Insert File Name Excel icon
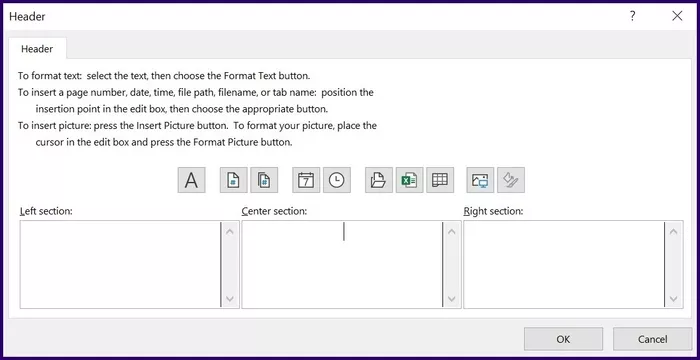This screenshot has width=700, height=360. coord(409,180)
